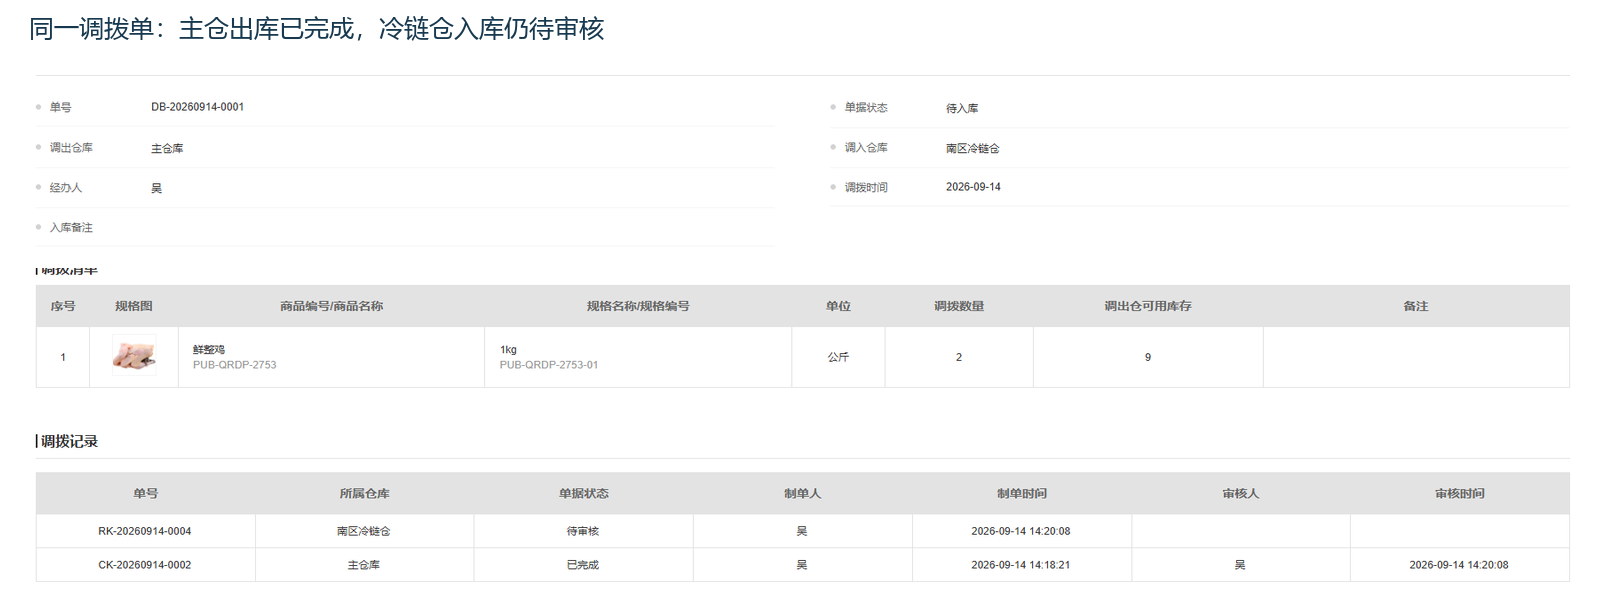Click review time 2026-09-14 14:20:08 in CK row
1600x605 pixels.
pos(1459,565)
